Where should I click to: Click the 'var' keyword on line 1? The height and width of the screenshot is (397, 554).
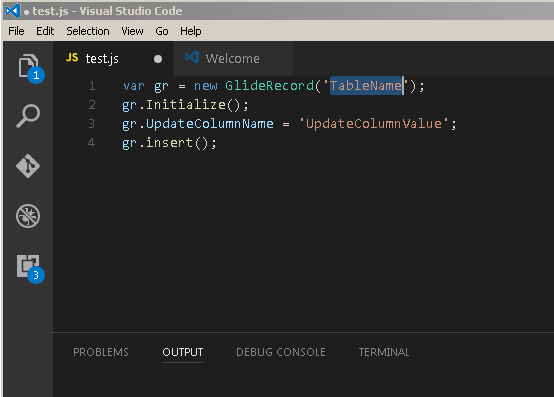click(134, 86)
